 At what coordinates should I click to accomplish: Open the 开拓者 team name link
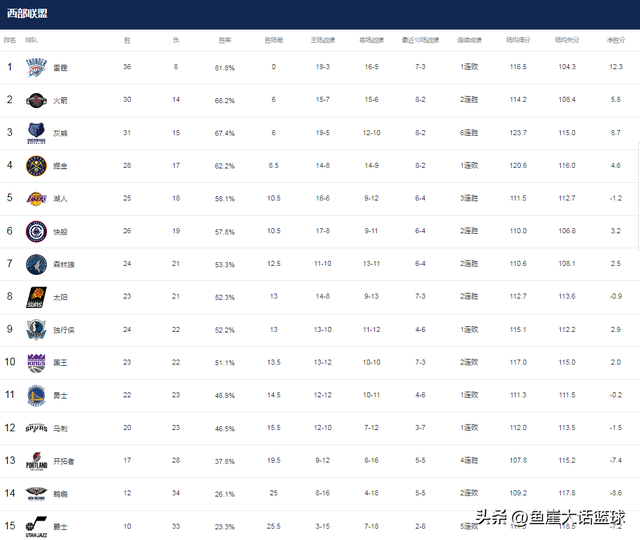click(64, 462)
